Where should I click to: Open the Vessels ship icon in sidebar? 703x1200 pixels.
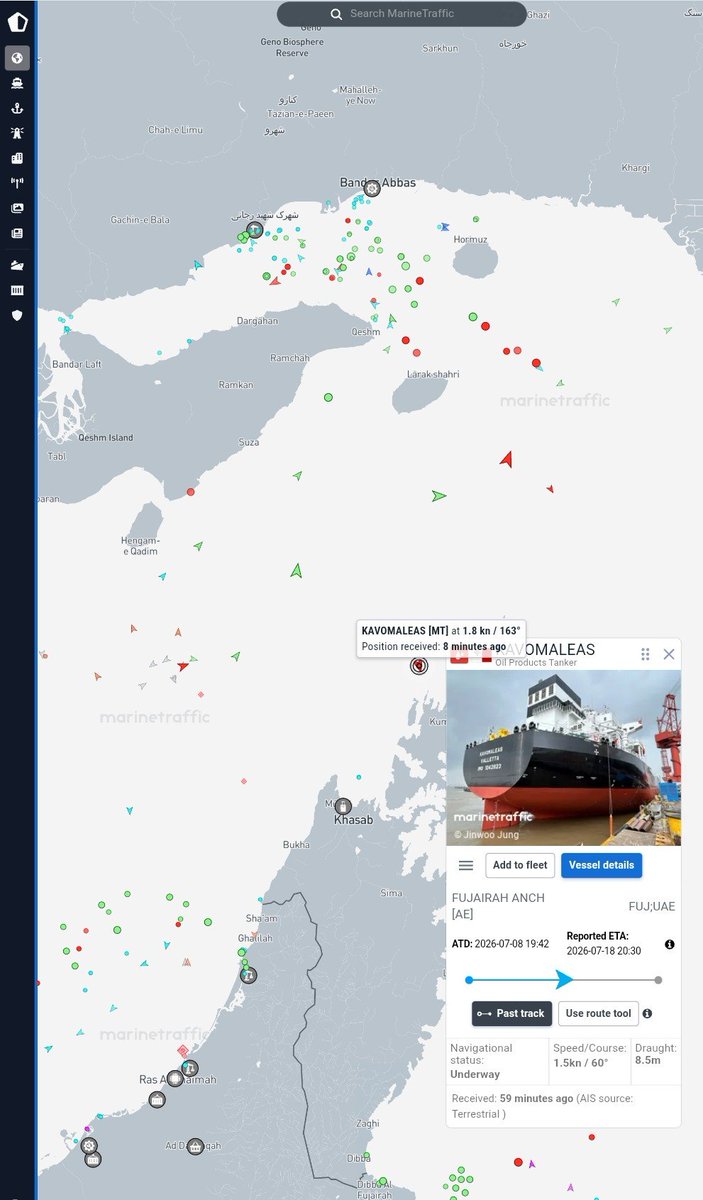pos(17,83)
